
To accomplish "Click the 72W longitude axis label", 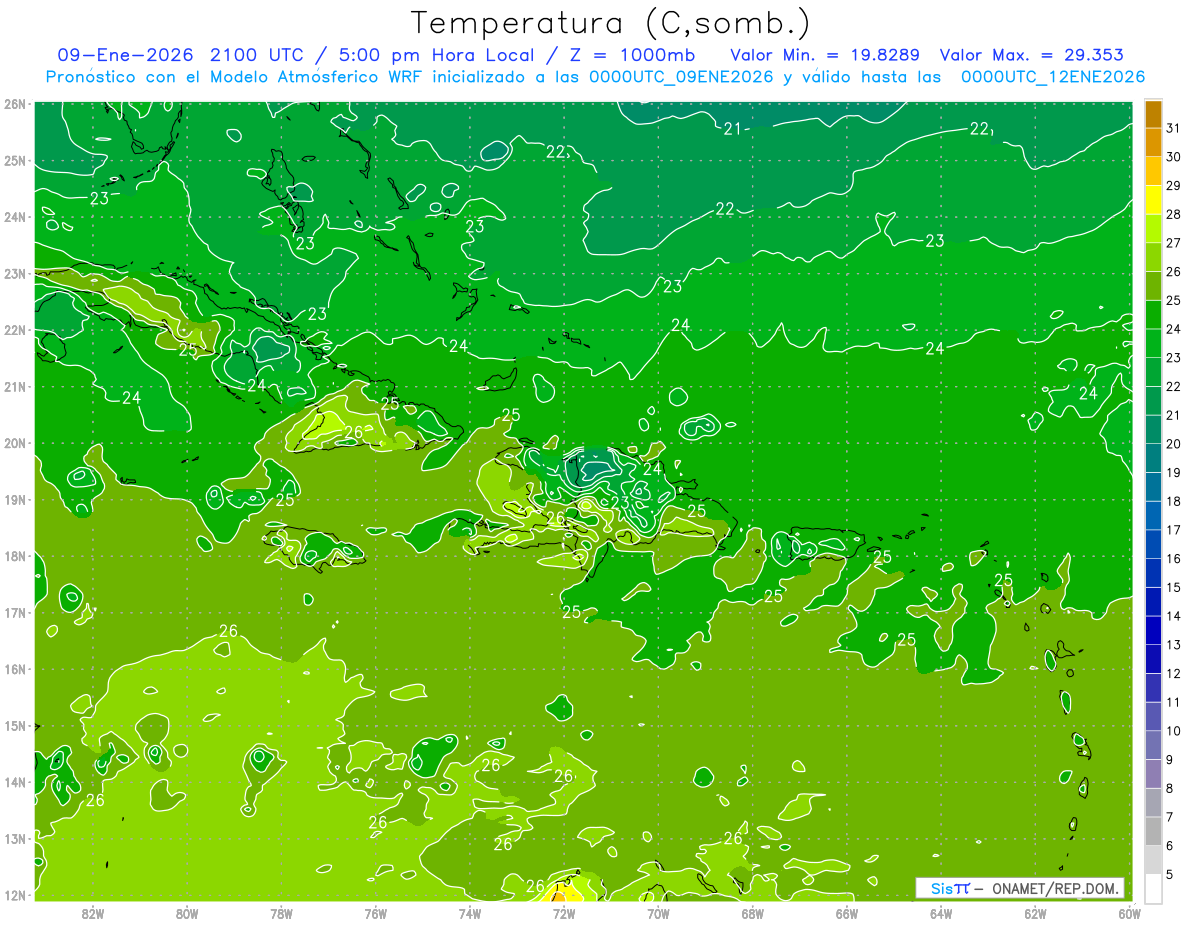I will [x=564, y=913].
